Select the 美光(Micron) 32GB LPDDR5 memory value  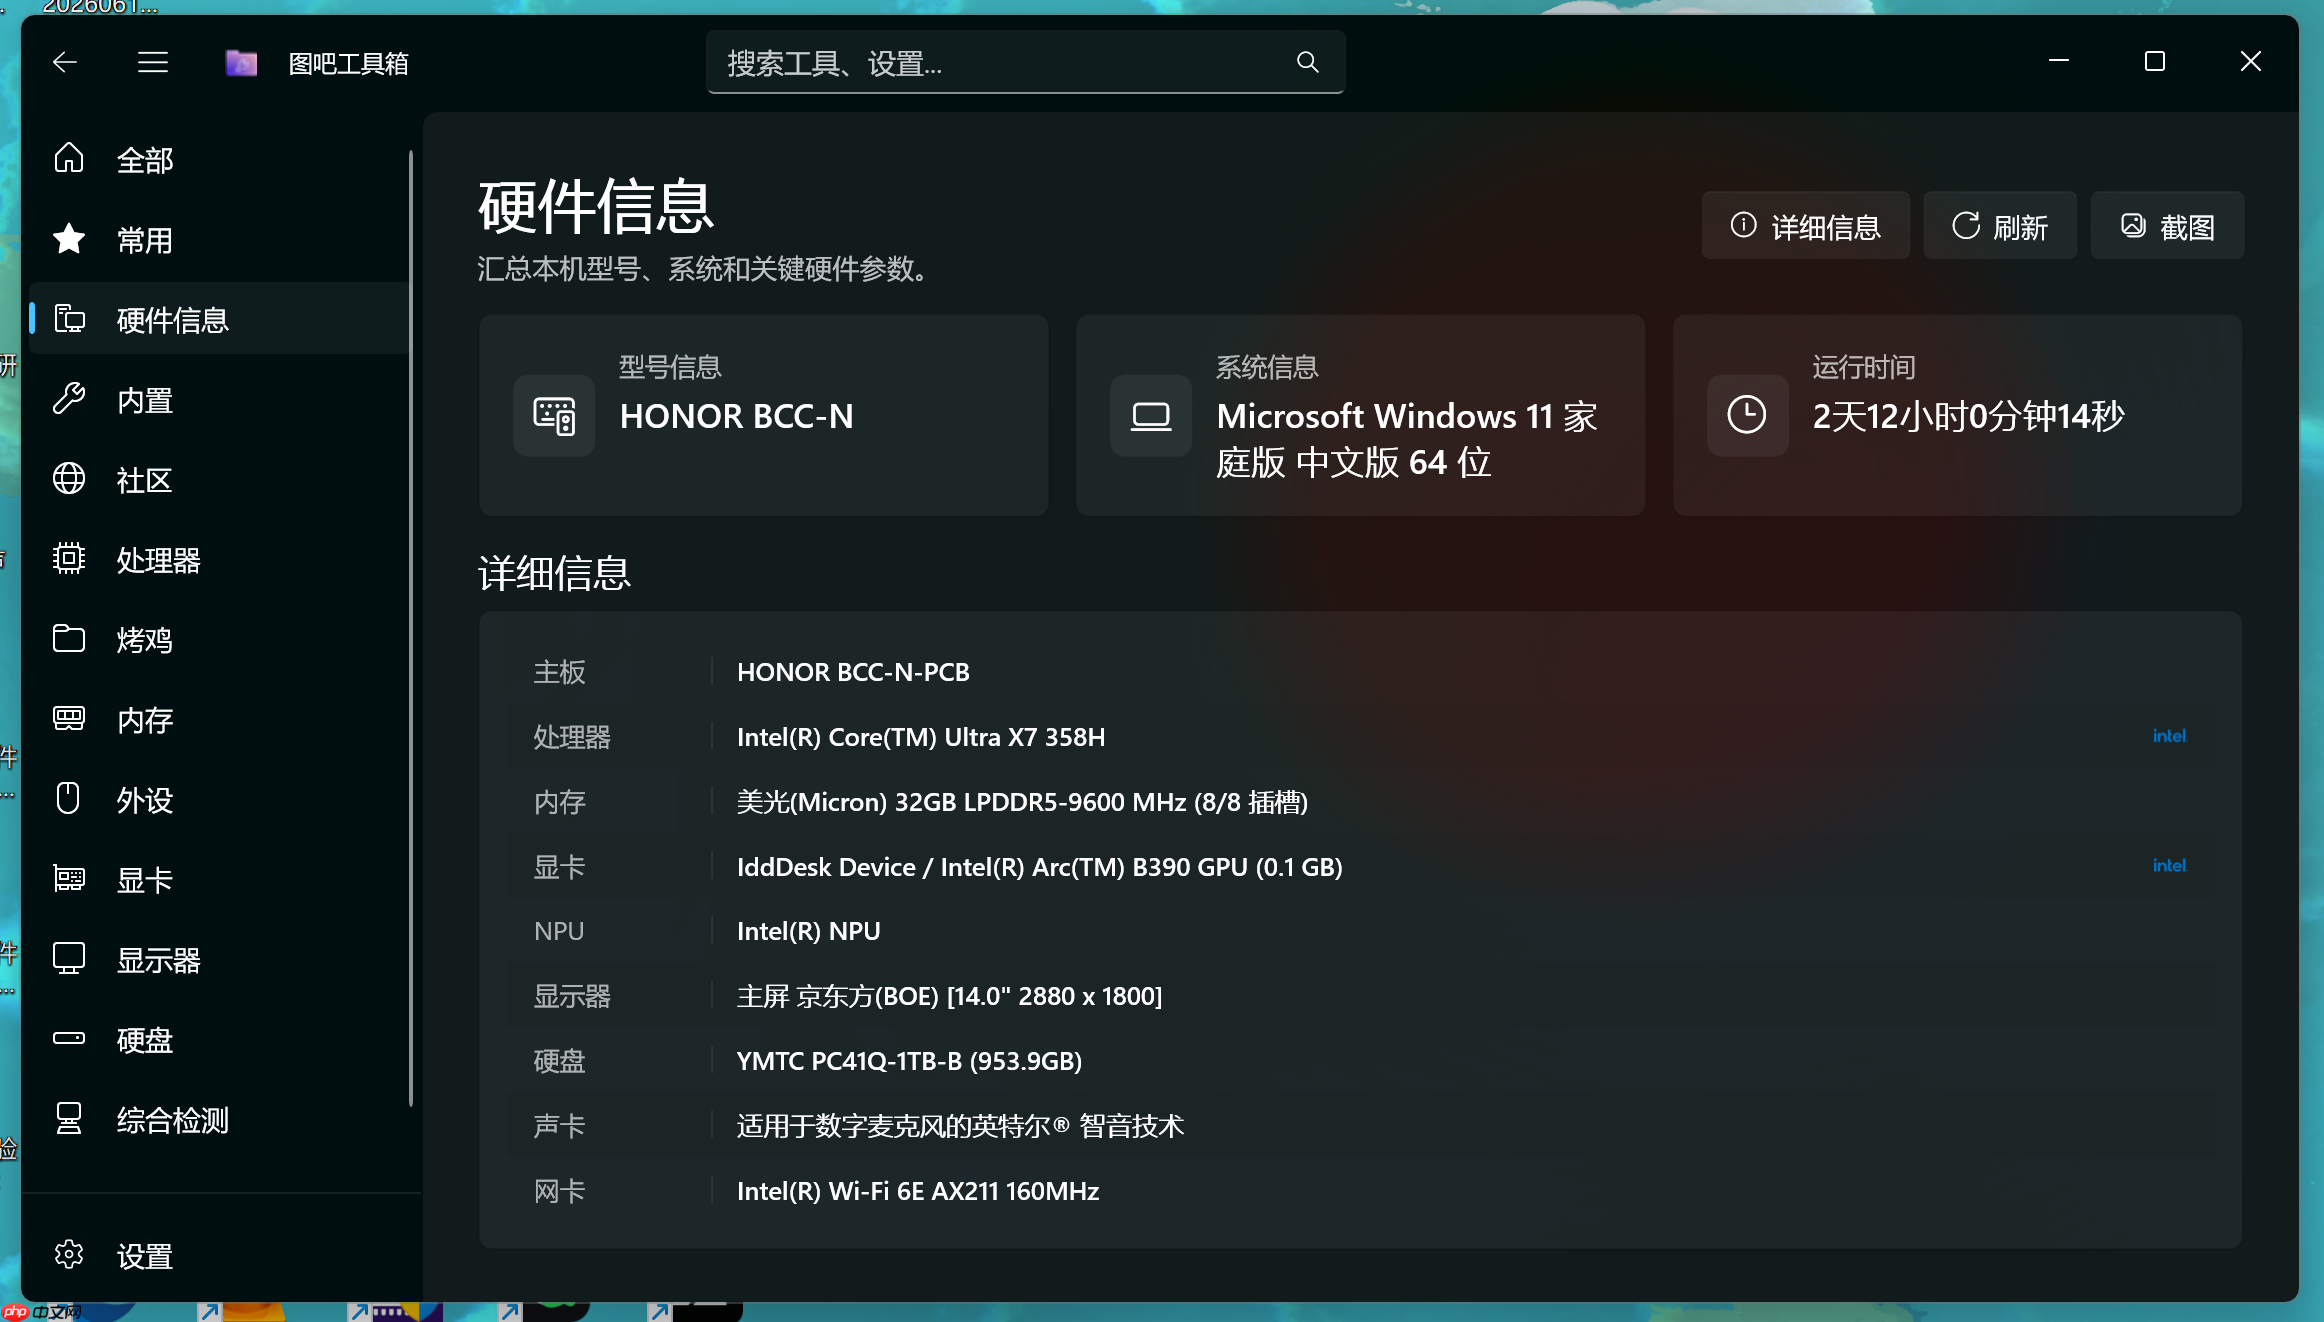click(1022, 802)
